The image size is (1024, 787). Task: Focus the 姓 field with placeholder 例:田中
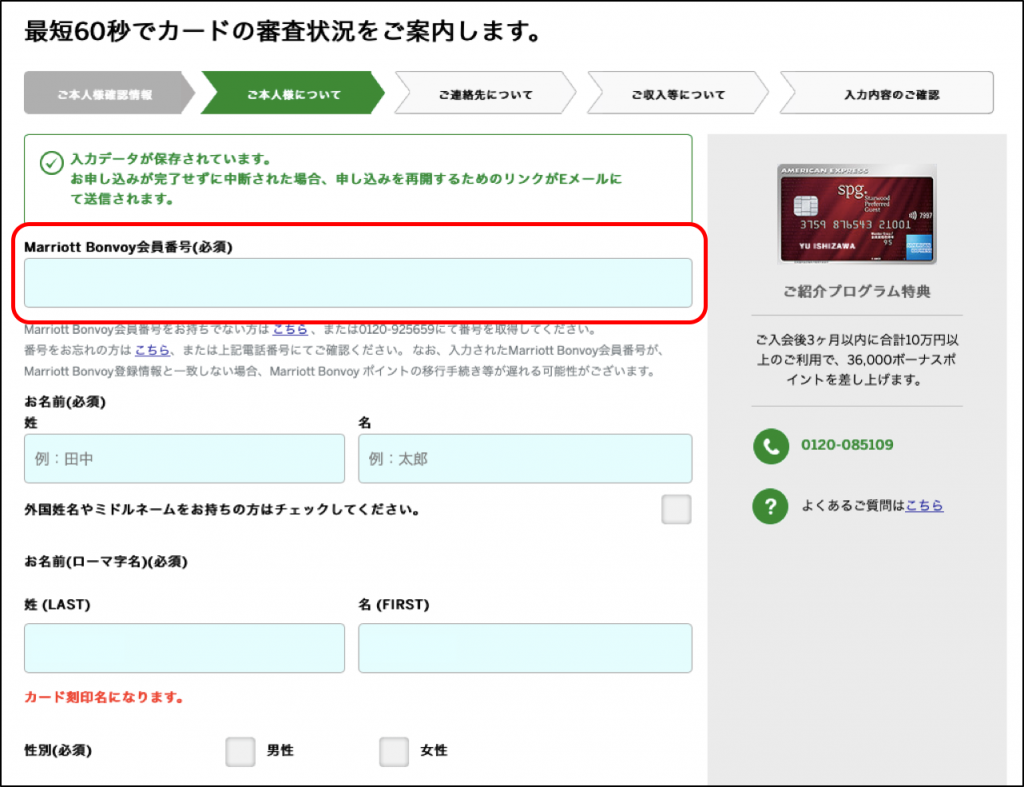(x=184, y=458)
